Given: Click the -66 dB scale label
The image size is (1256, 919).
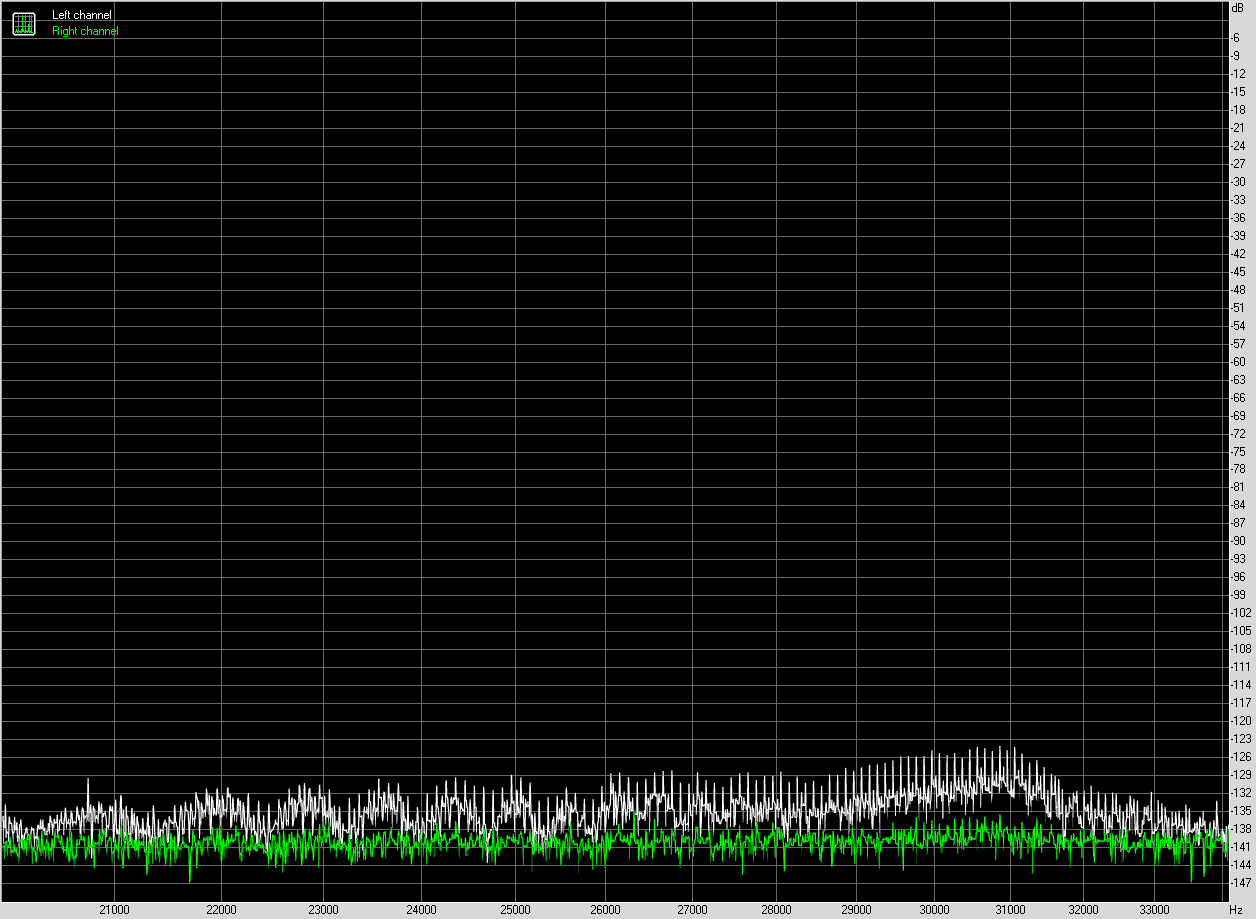Looking at the screenshot, I should point(1238,398).
